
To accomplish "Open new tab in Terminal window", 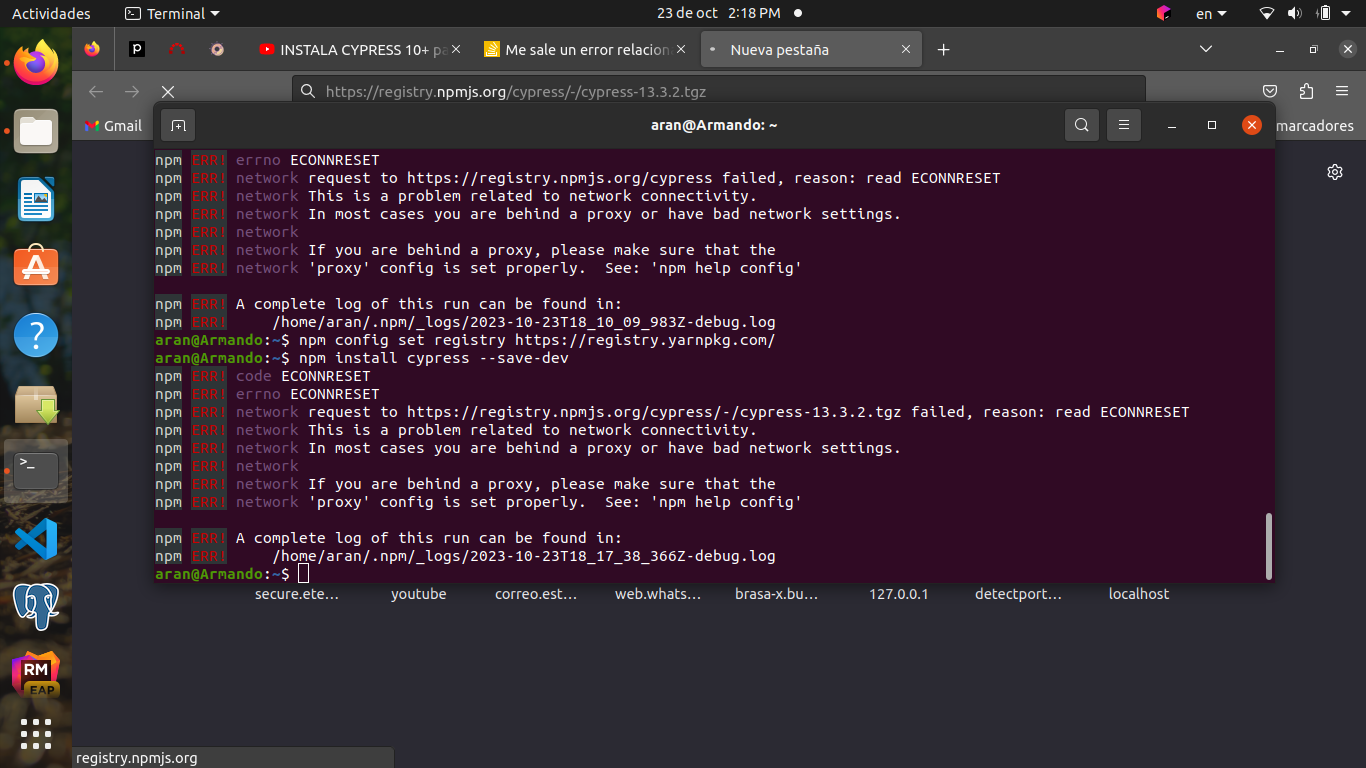I will [x=178, y=125].
